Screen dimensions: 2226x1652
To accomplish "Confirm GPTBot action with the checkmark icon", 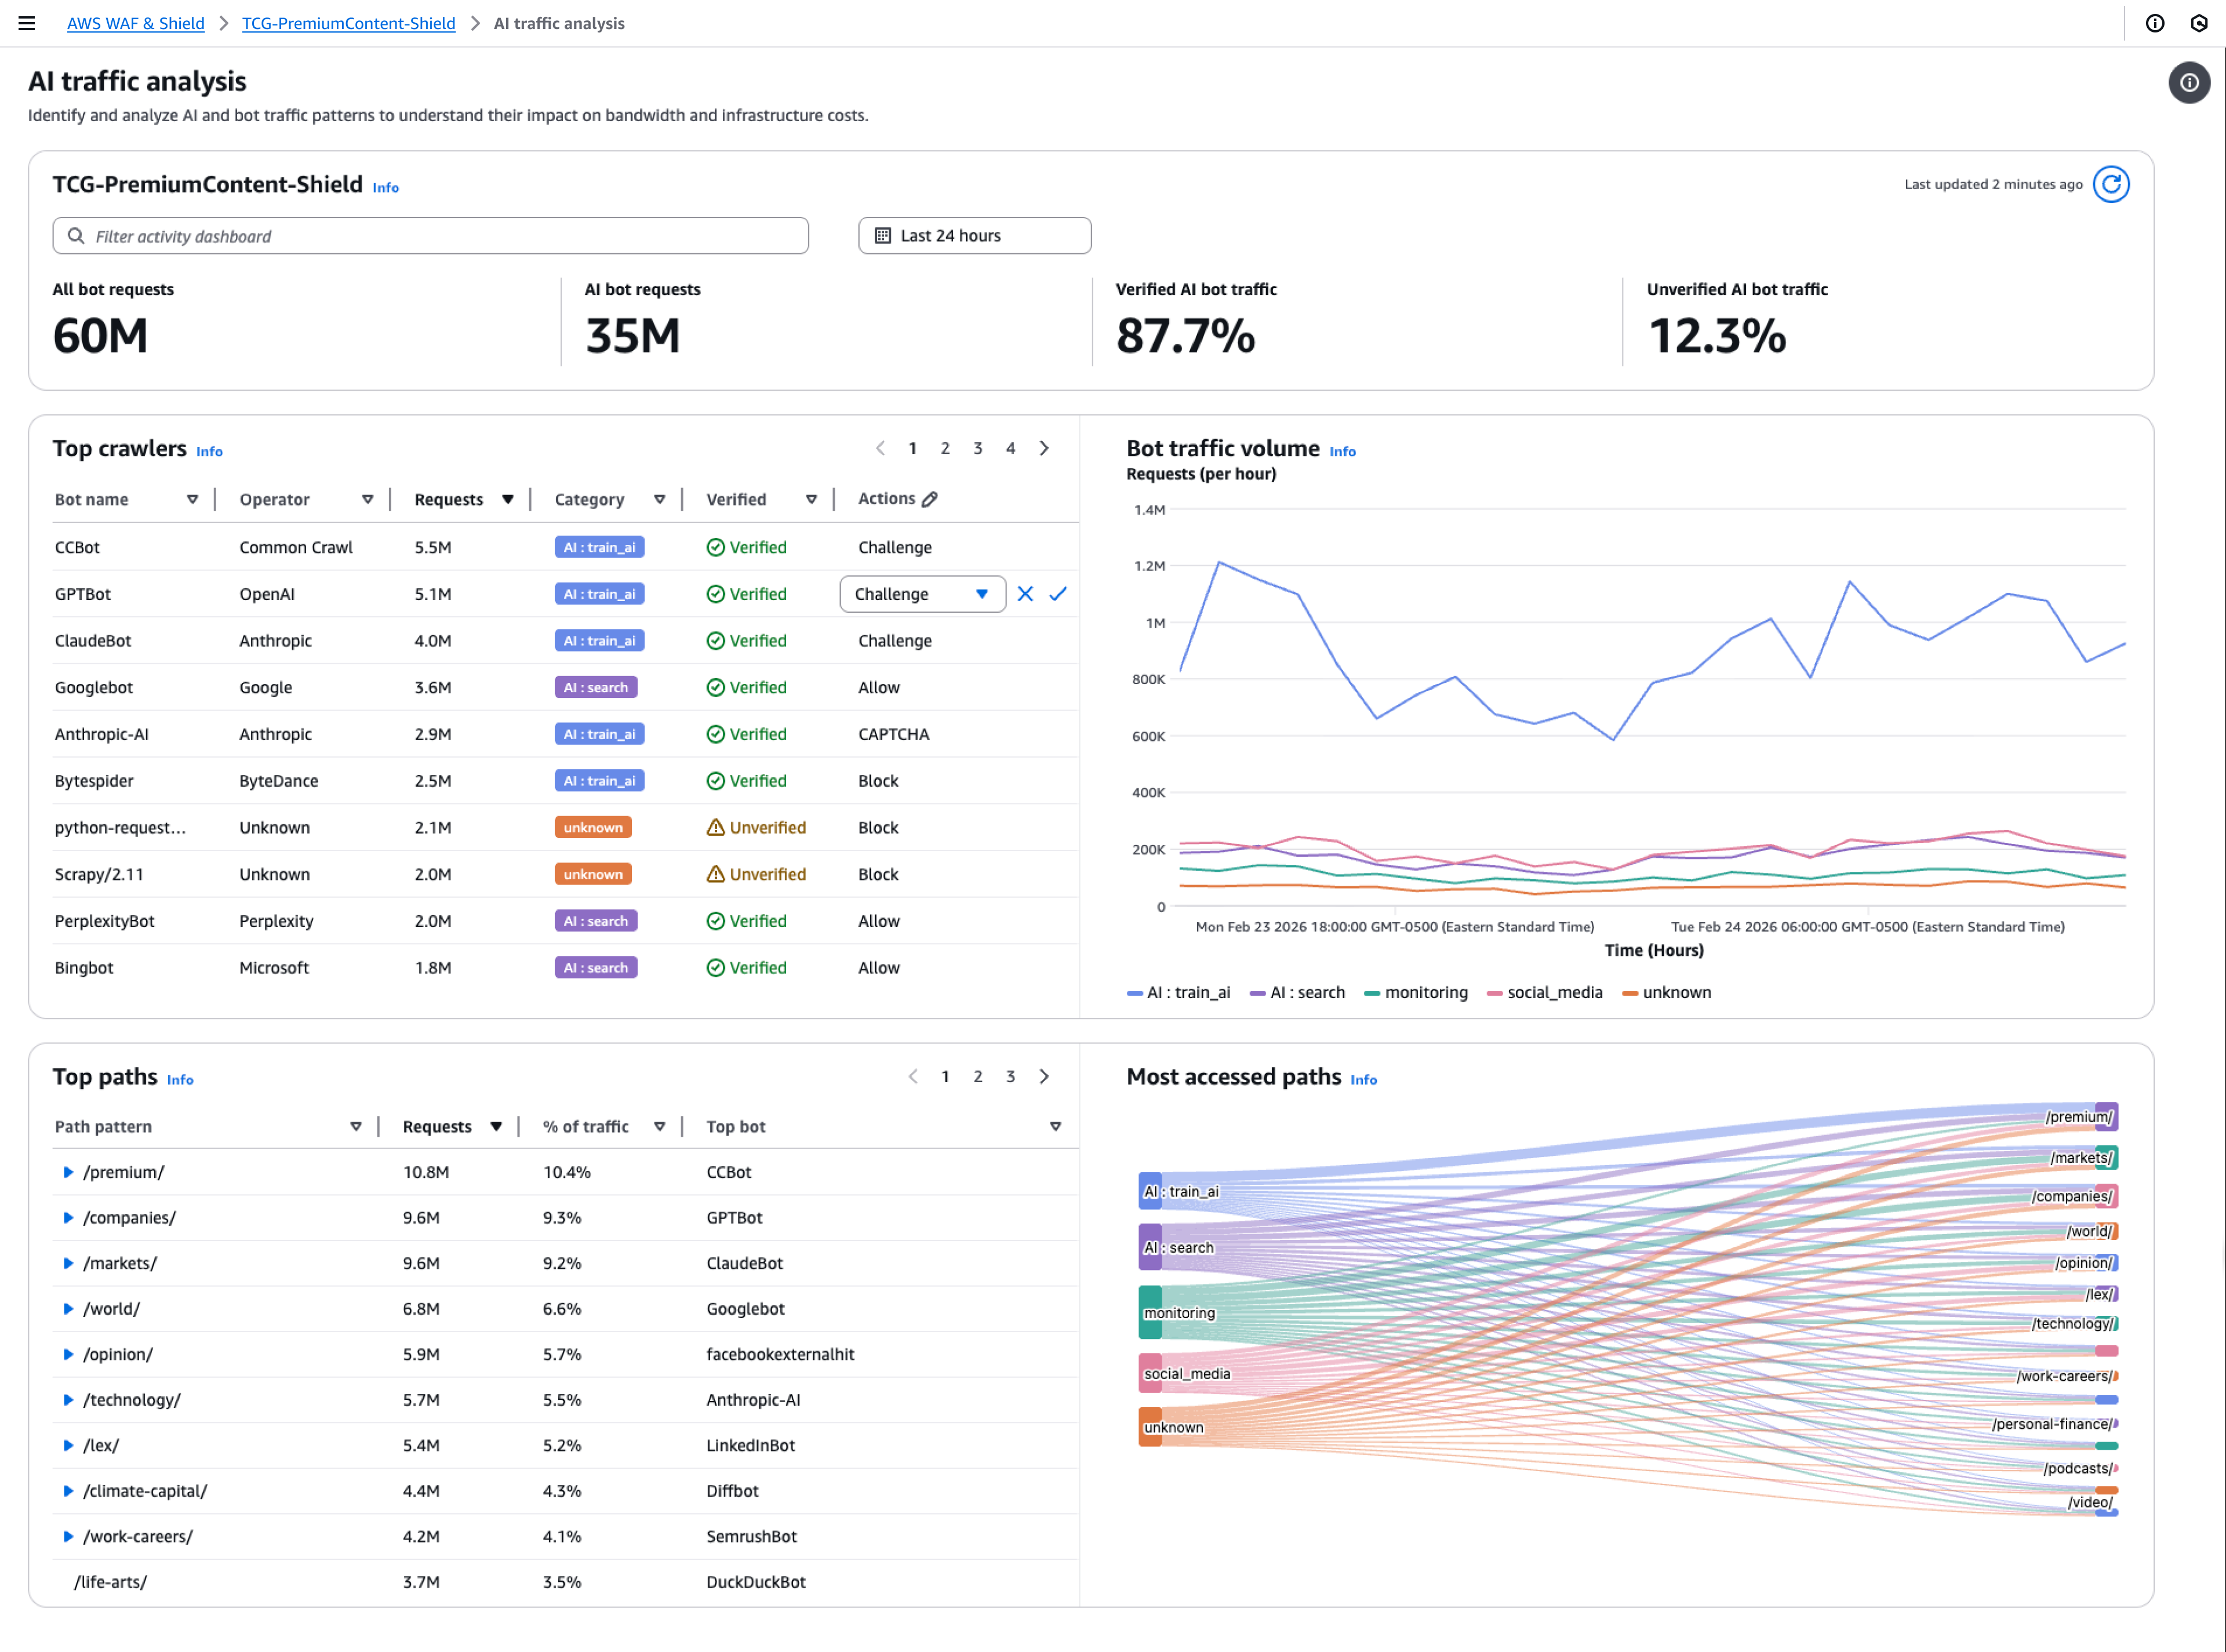I will click(x=1059, y=593).
